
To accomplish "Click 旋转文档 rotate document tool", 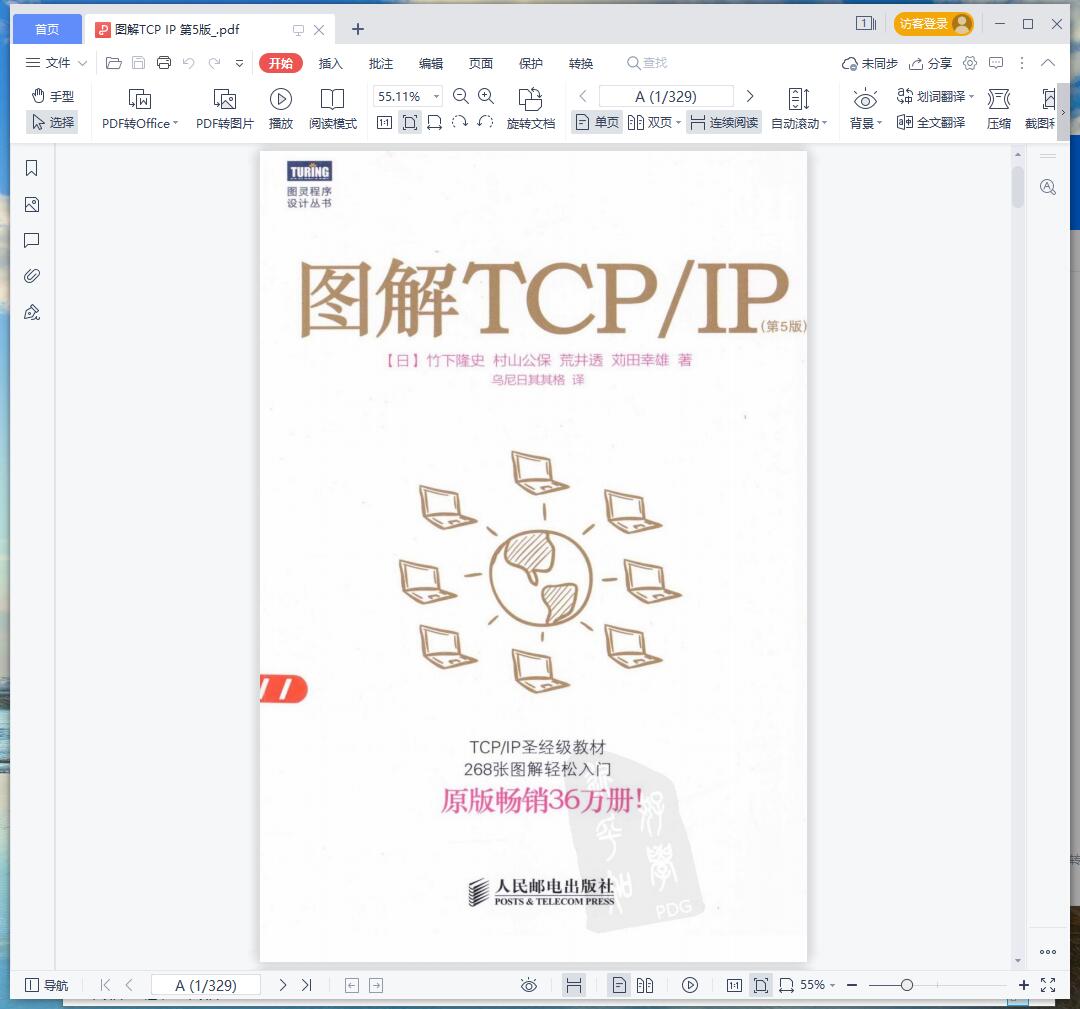I will (x=530, y=110).
